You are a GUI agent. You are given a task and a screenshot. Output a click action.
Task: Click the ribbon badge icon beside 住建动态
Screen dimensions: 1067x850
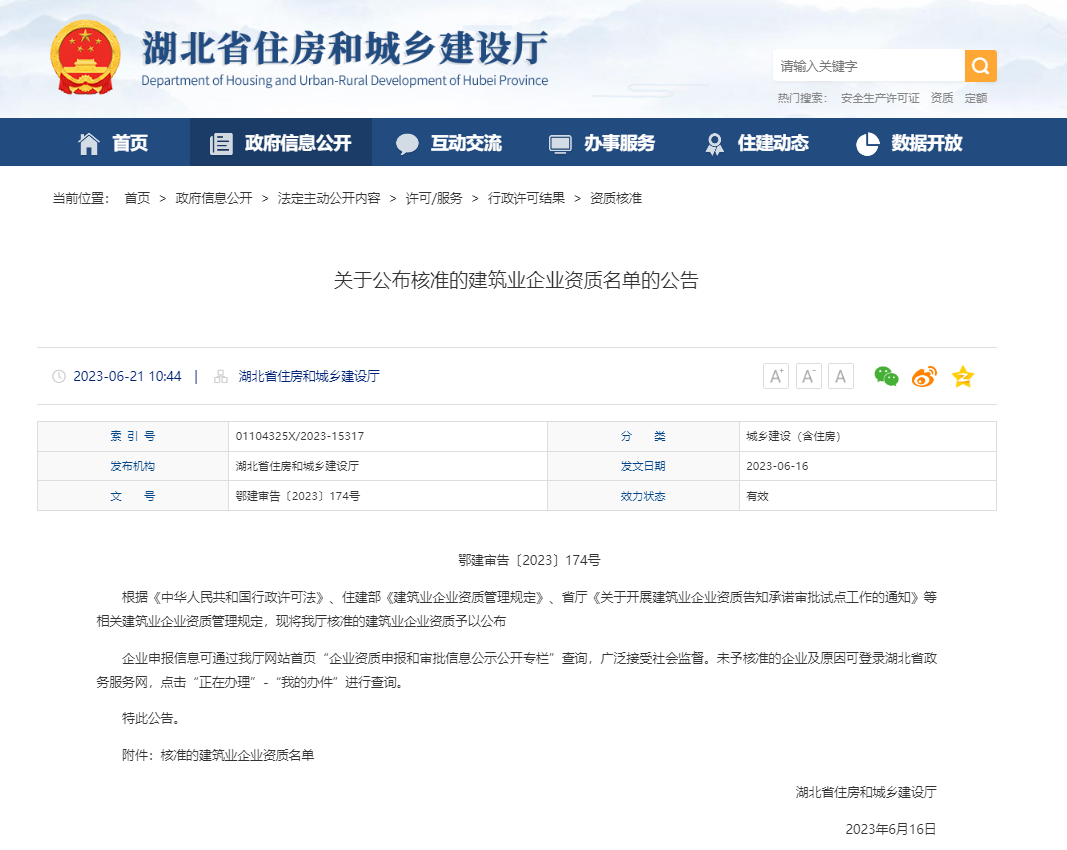click(x=715, y=144)
